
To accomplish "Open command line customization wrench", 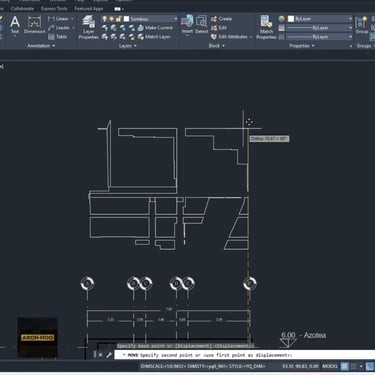I will (x=109, y=355).
